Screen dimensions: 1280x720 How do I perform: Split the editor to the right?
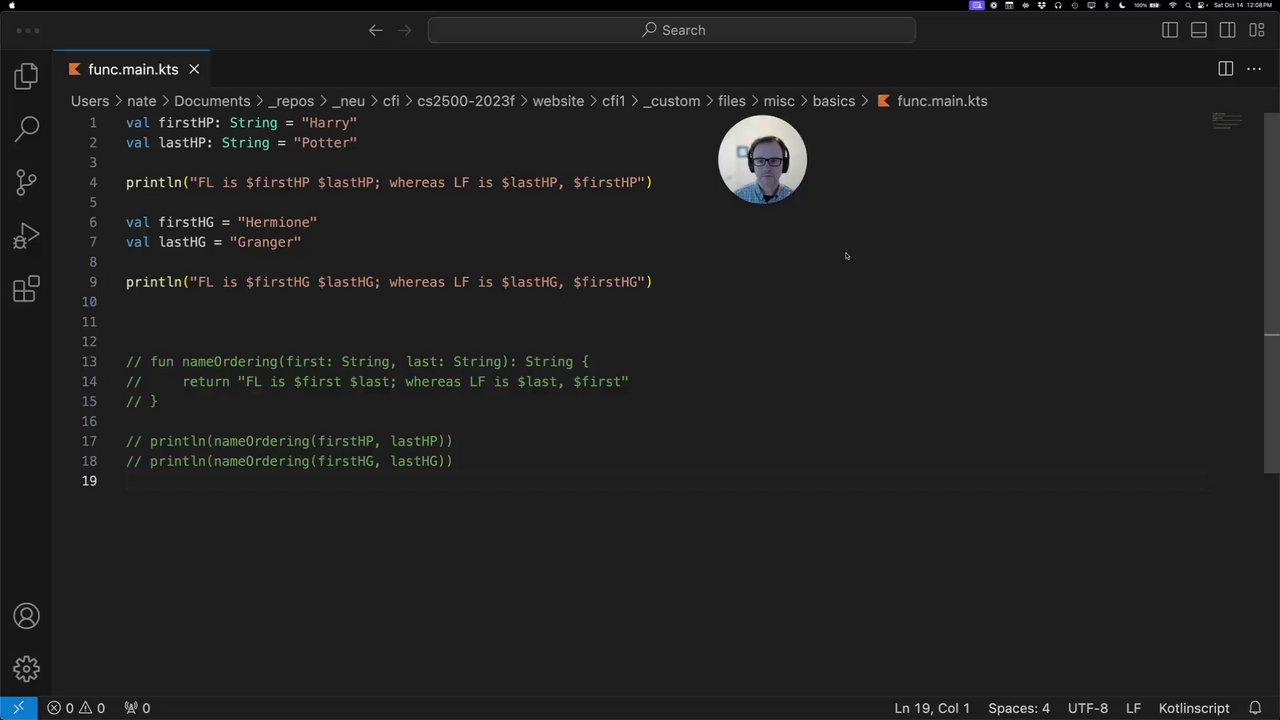pos(1226,69)
